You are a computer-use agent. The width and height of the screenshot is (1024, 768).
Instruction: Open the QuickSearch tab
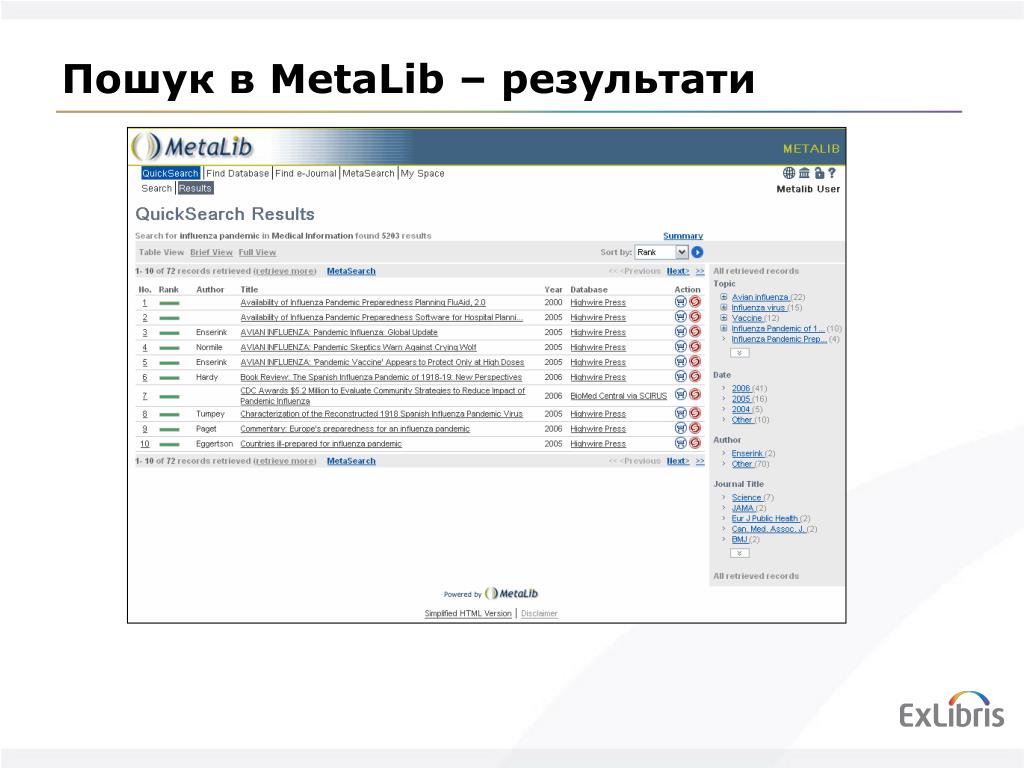pyautogui.click(x=170, y=173)
